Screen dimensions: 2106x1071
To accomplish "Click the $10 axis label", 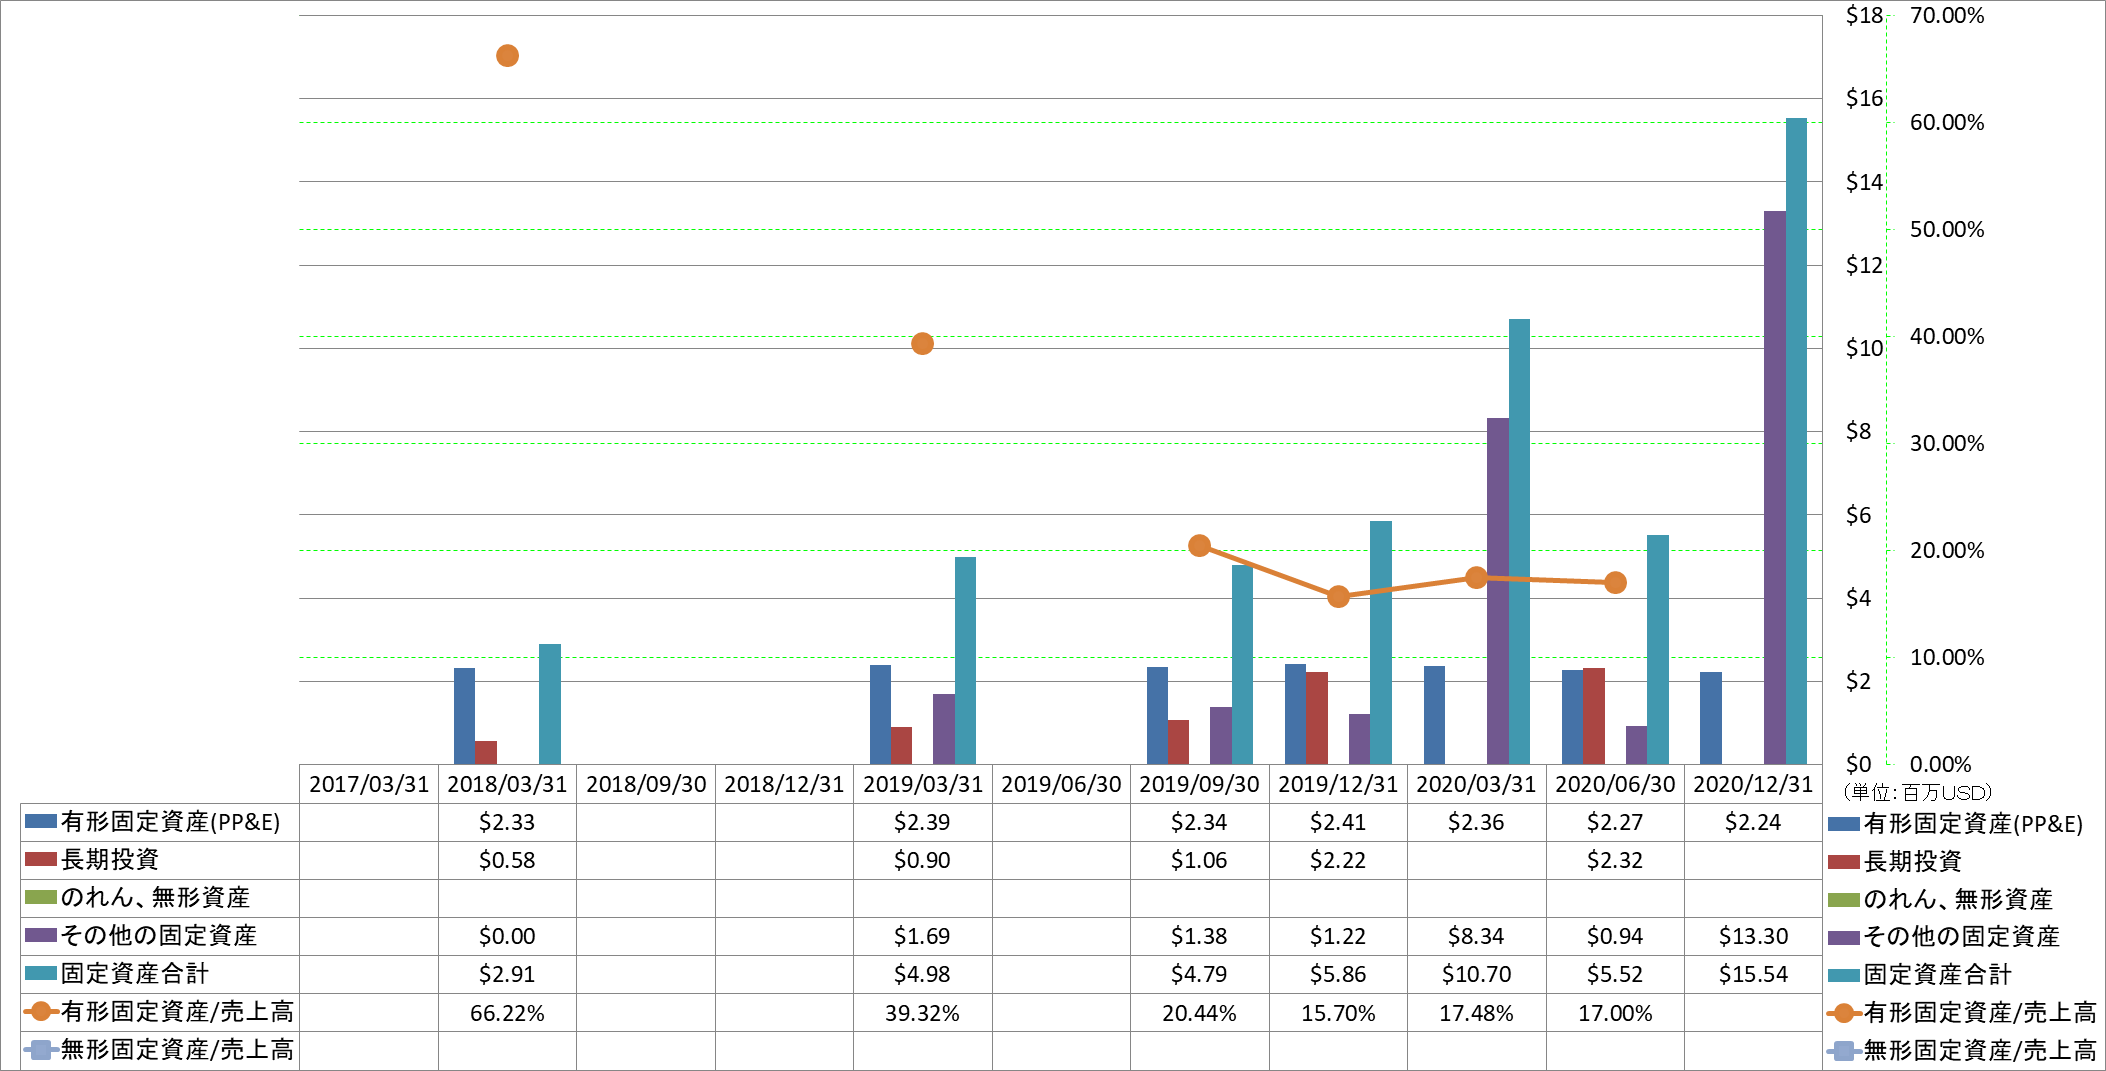I will pyautogui.click(x=1864, y=348).
